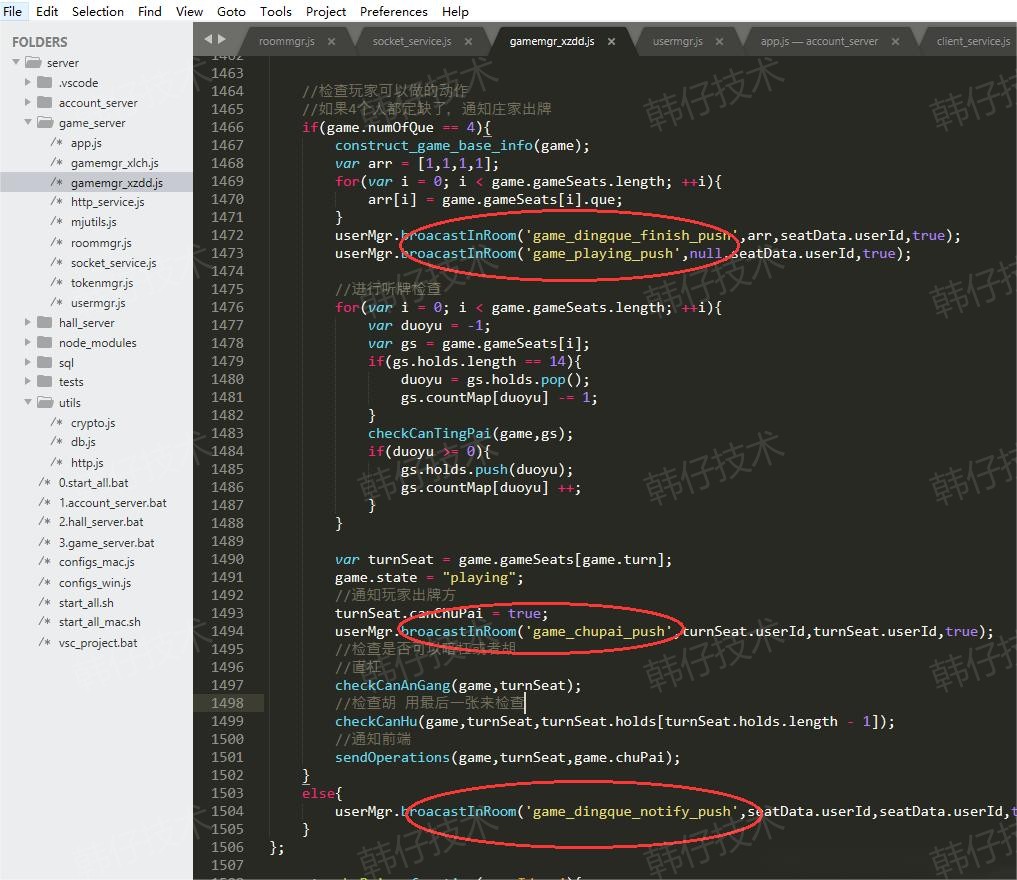
Task: Open the Preferences menu
Action: tap(393, 11)
